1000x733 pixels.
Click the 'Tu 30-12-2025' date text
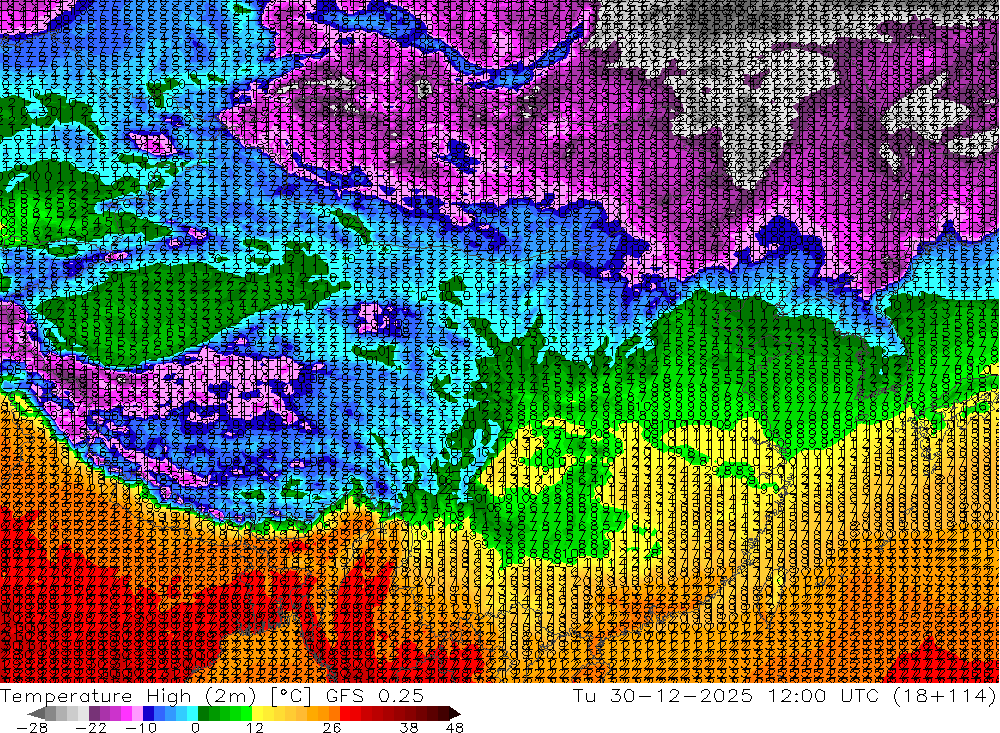pyautogui.click(x=663, y=695)
